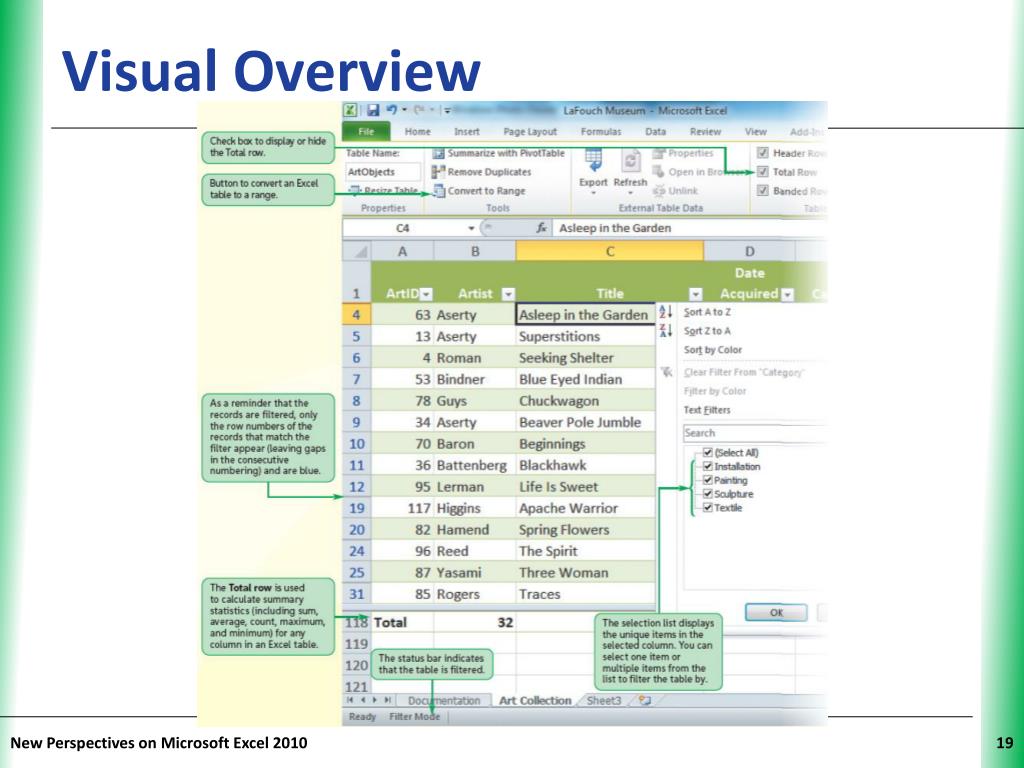Open the Artist column filter arrow
This screenshot has width=1024, height=768.
coord(508,295)
